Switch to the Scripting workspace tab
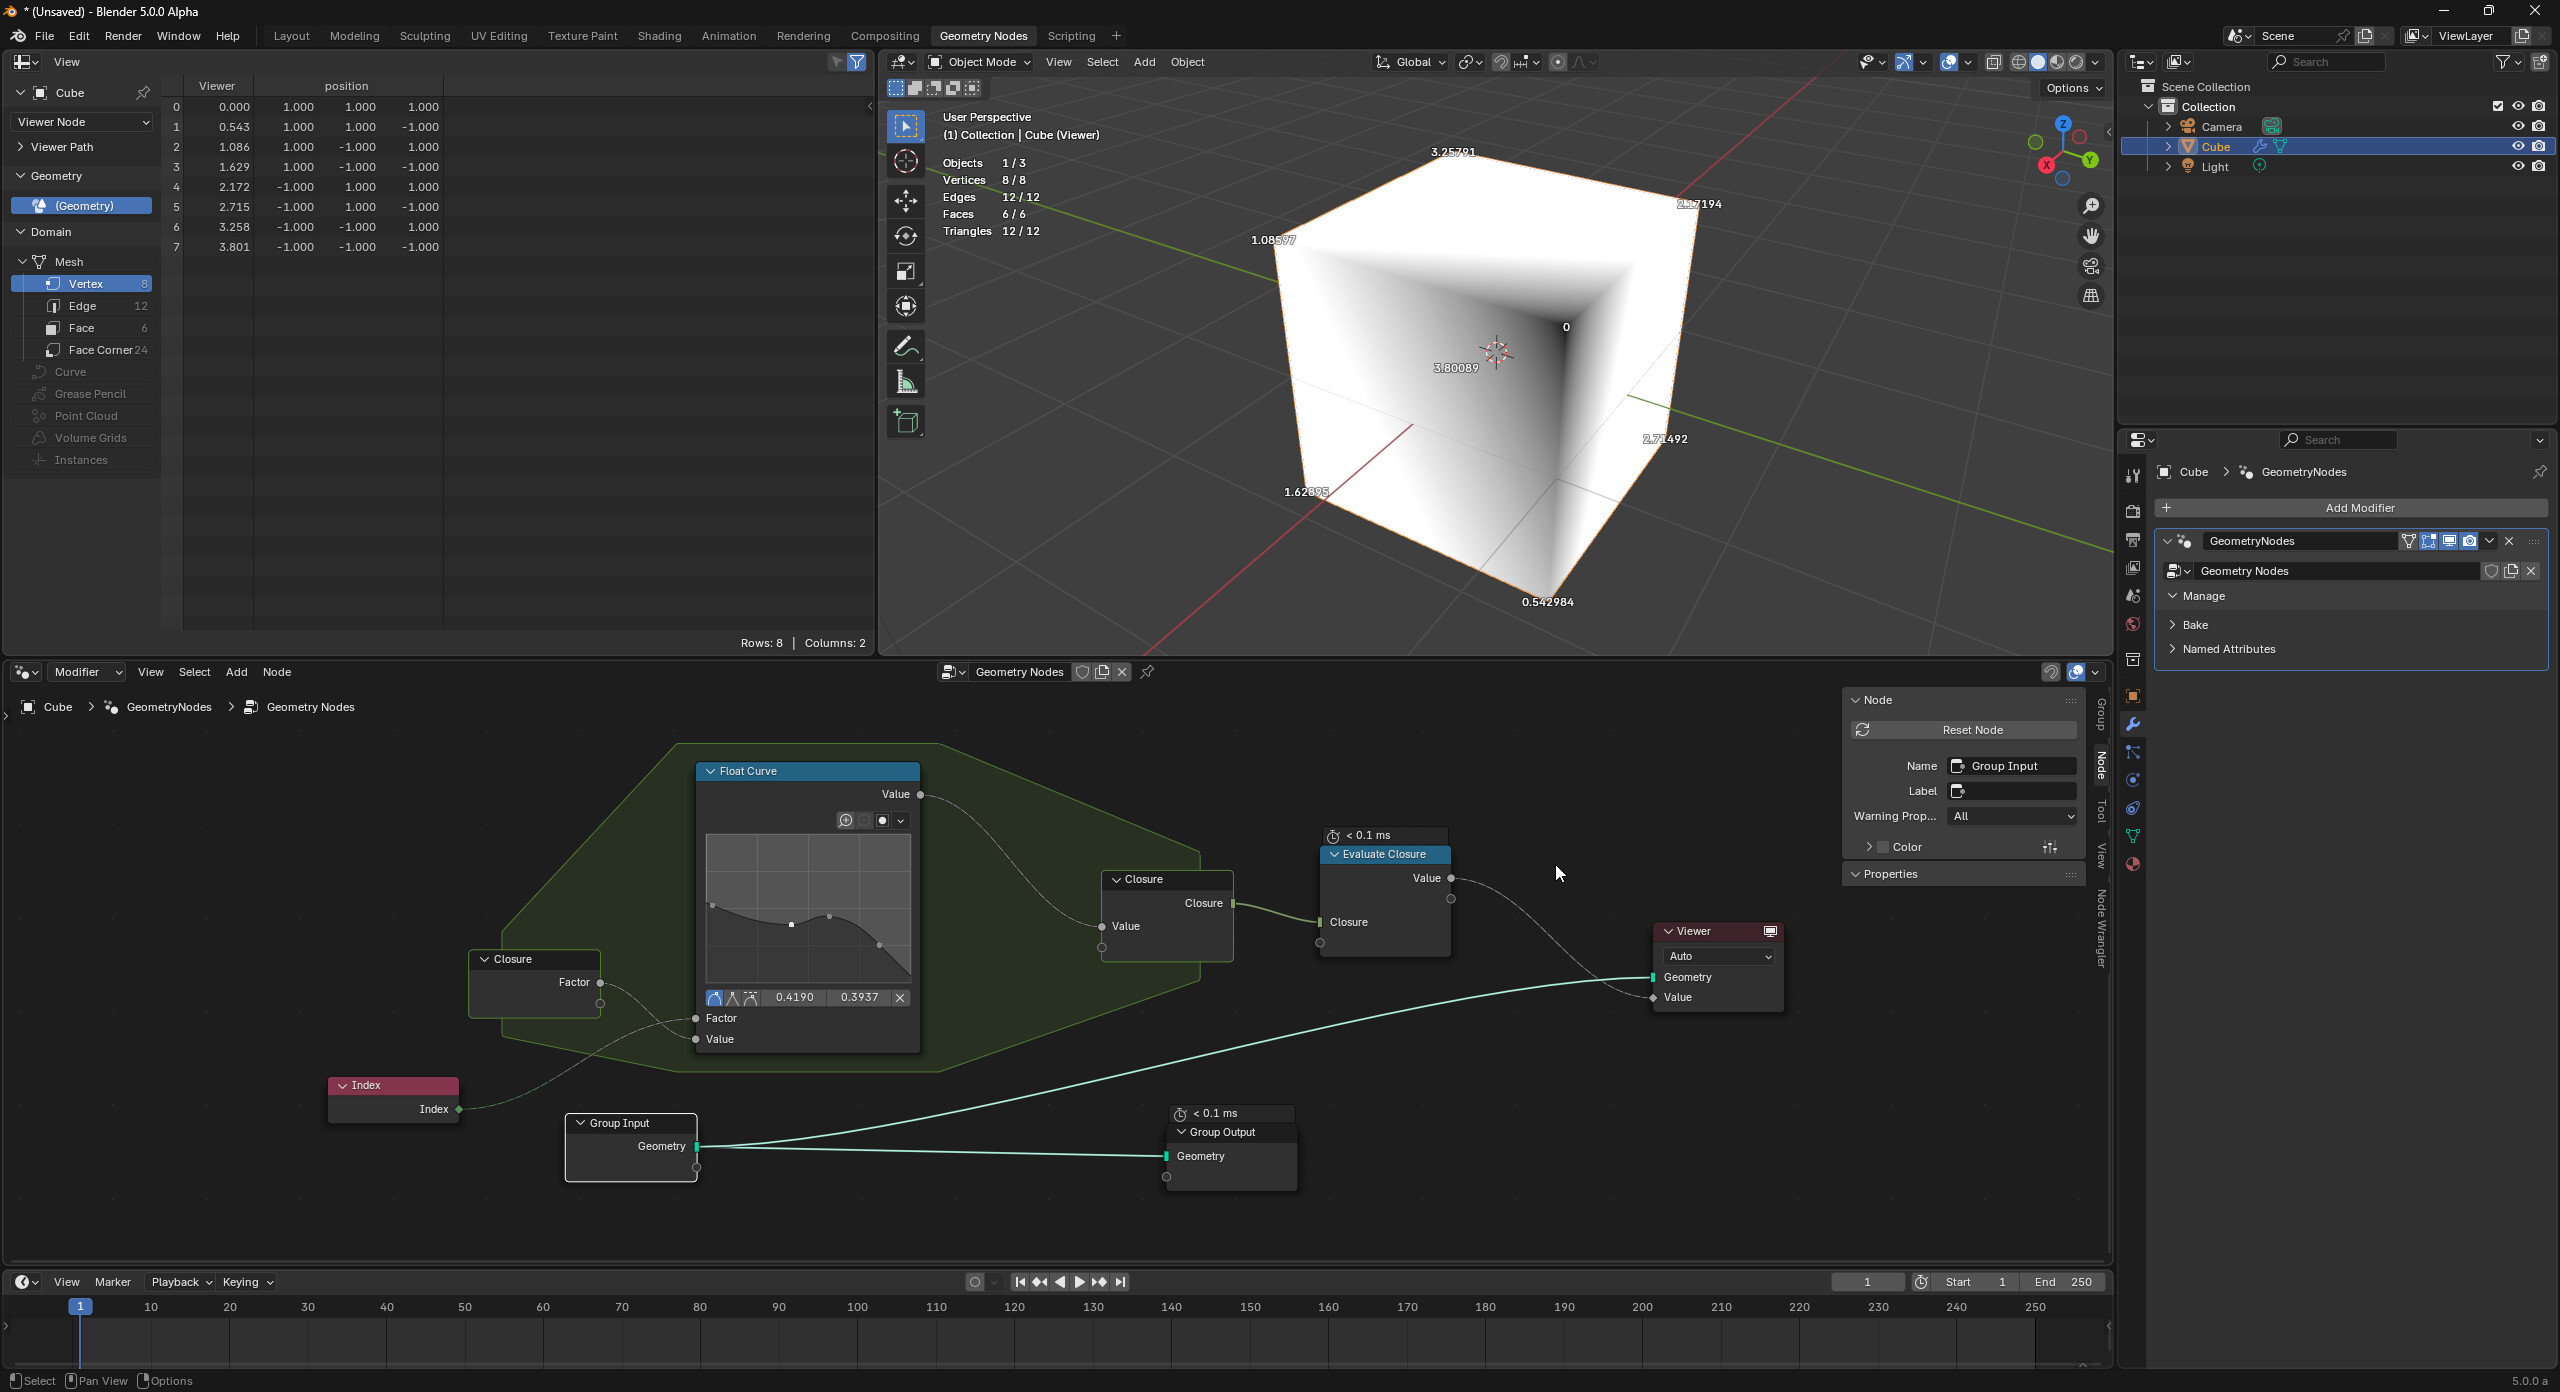The height and width of the screenshot is (1392, 2560). [1071, 36]
